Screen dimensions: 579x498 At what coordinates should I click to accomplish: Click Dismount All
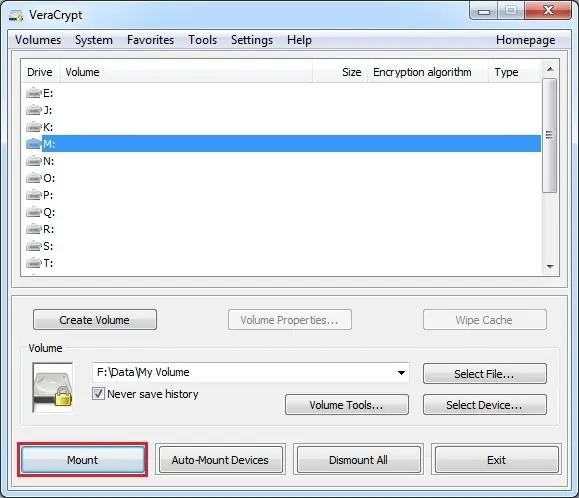click(x=359, y=460)
